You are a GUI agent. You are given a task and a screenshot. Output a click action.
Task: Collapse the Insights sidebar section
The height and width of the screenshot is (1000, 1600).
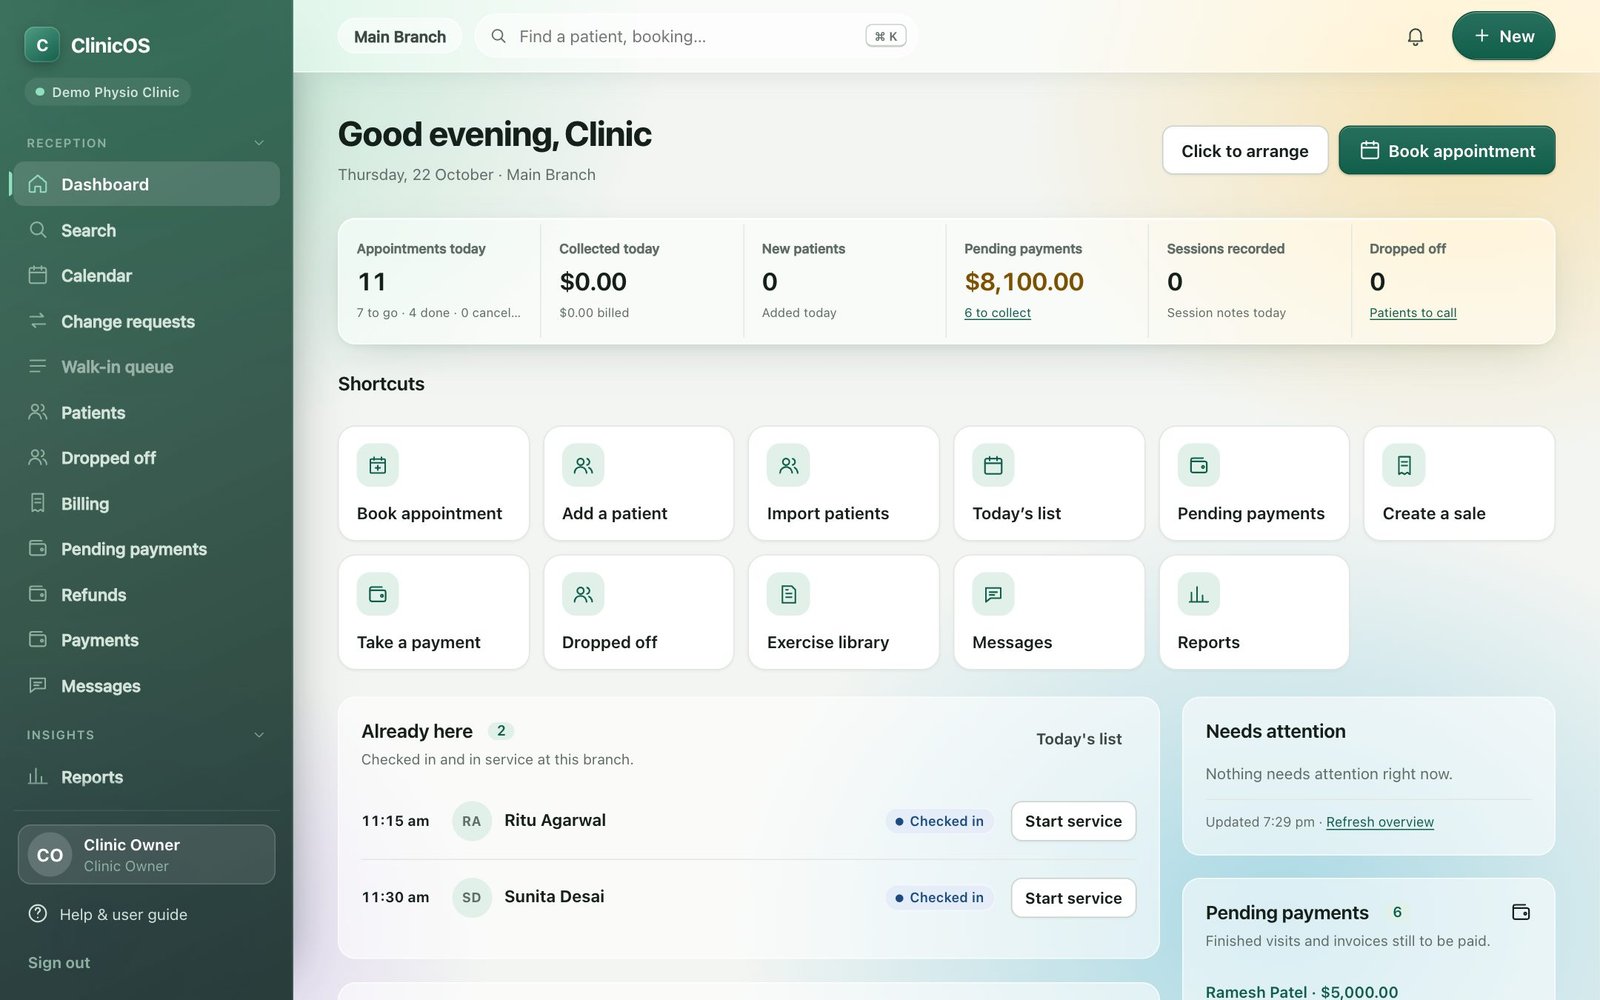pyautogui.click(x=259, y=735)
